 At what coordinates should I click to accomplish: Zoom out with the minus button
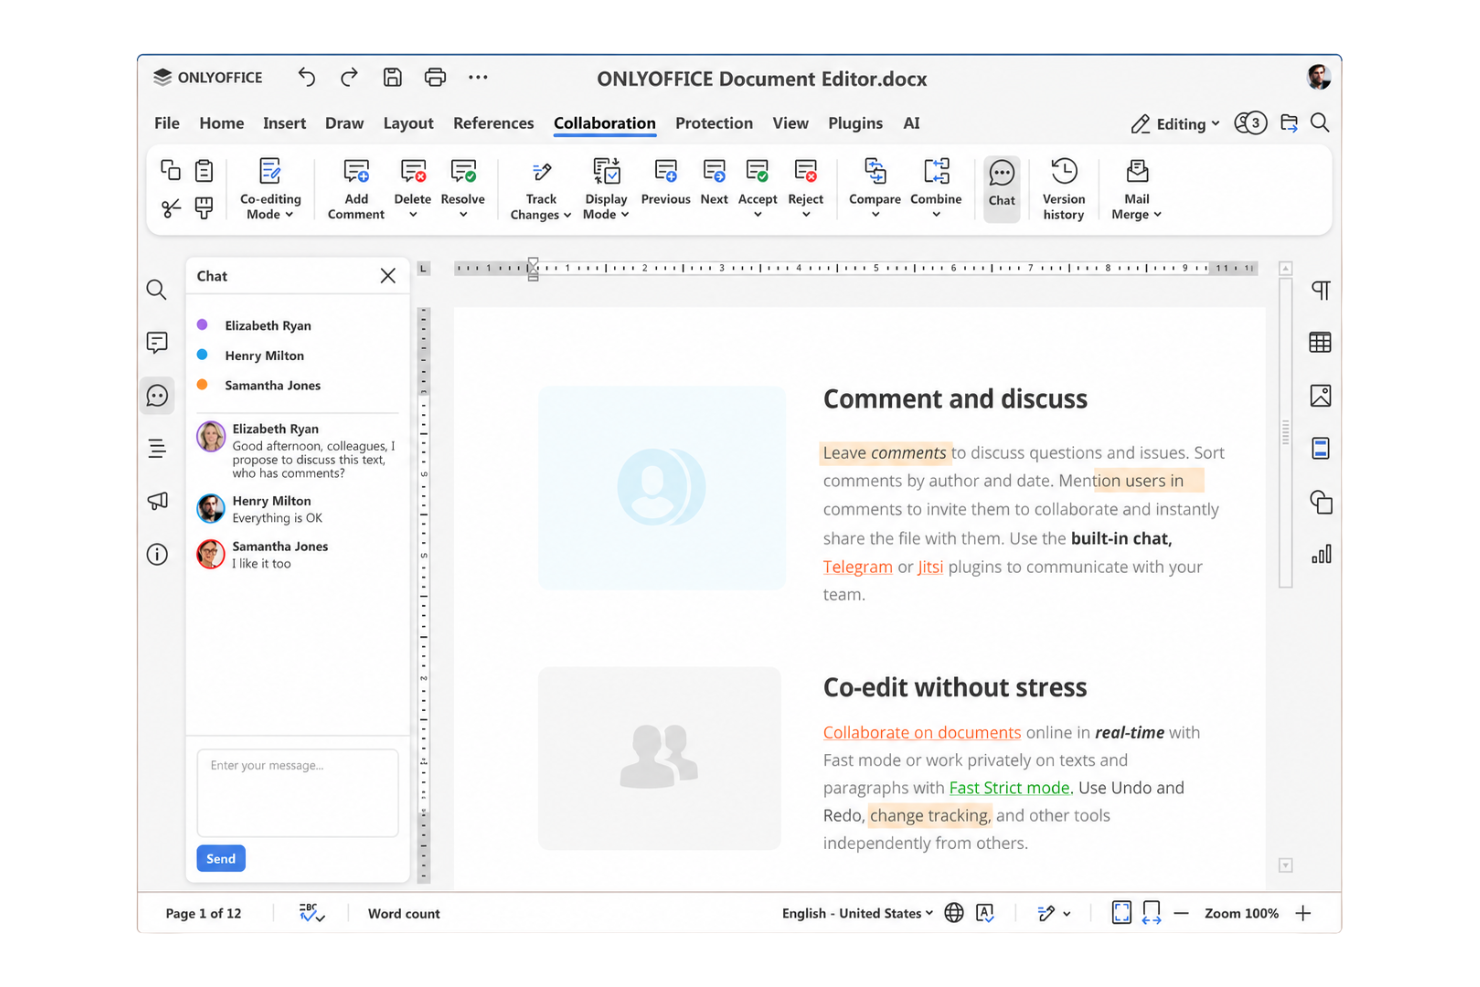pyautogui.click(x=1181, y=913)
